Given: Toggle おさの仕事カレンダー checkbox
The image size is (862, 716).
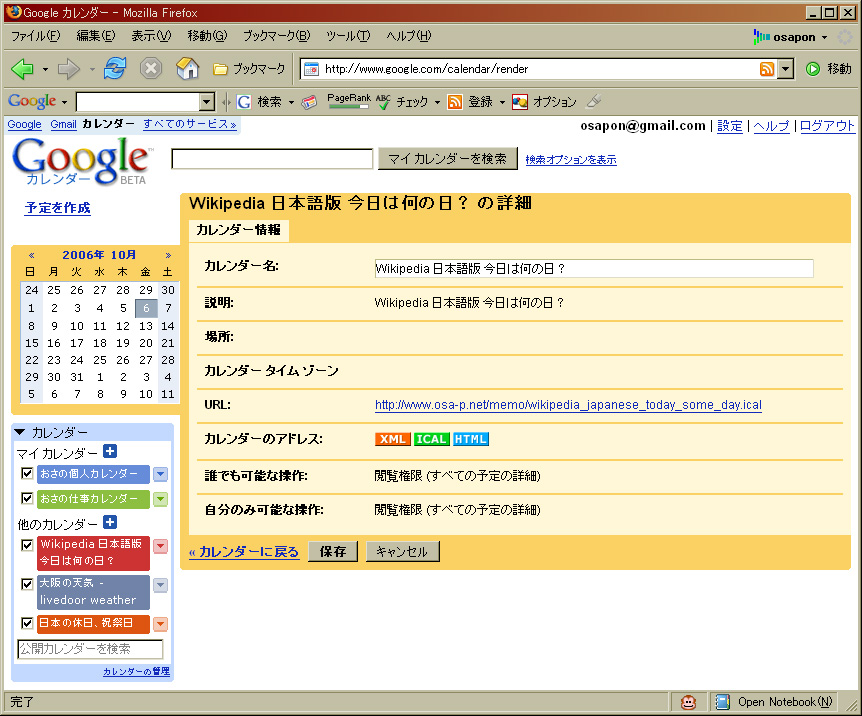Looking at the screenshot, I should [x=27, y=498].
